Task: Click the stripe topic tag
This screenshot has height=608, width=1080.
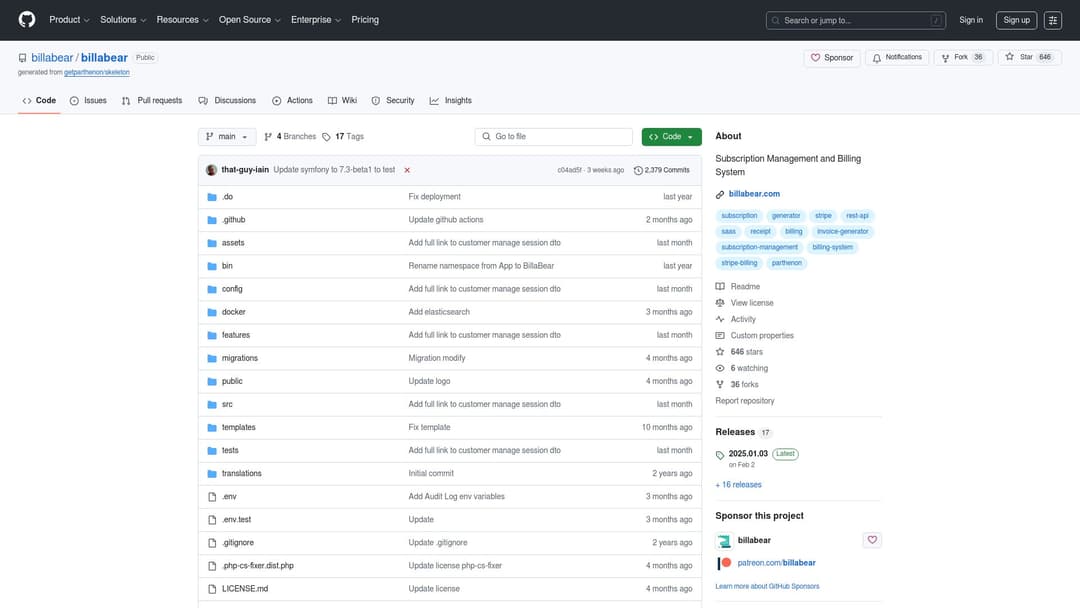Action: point(823,216)
